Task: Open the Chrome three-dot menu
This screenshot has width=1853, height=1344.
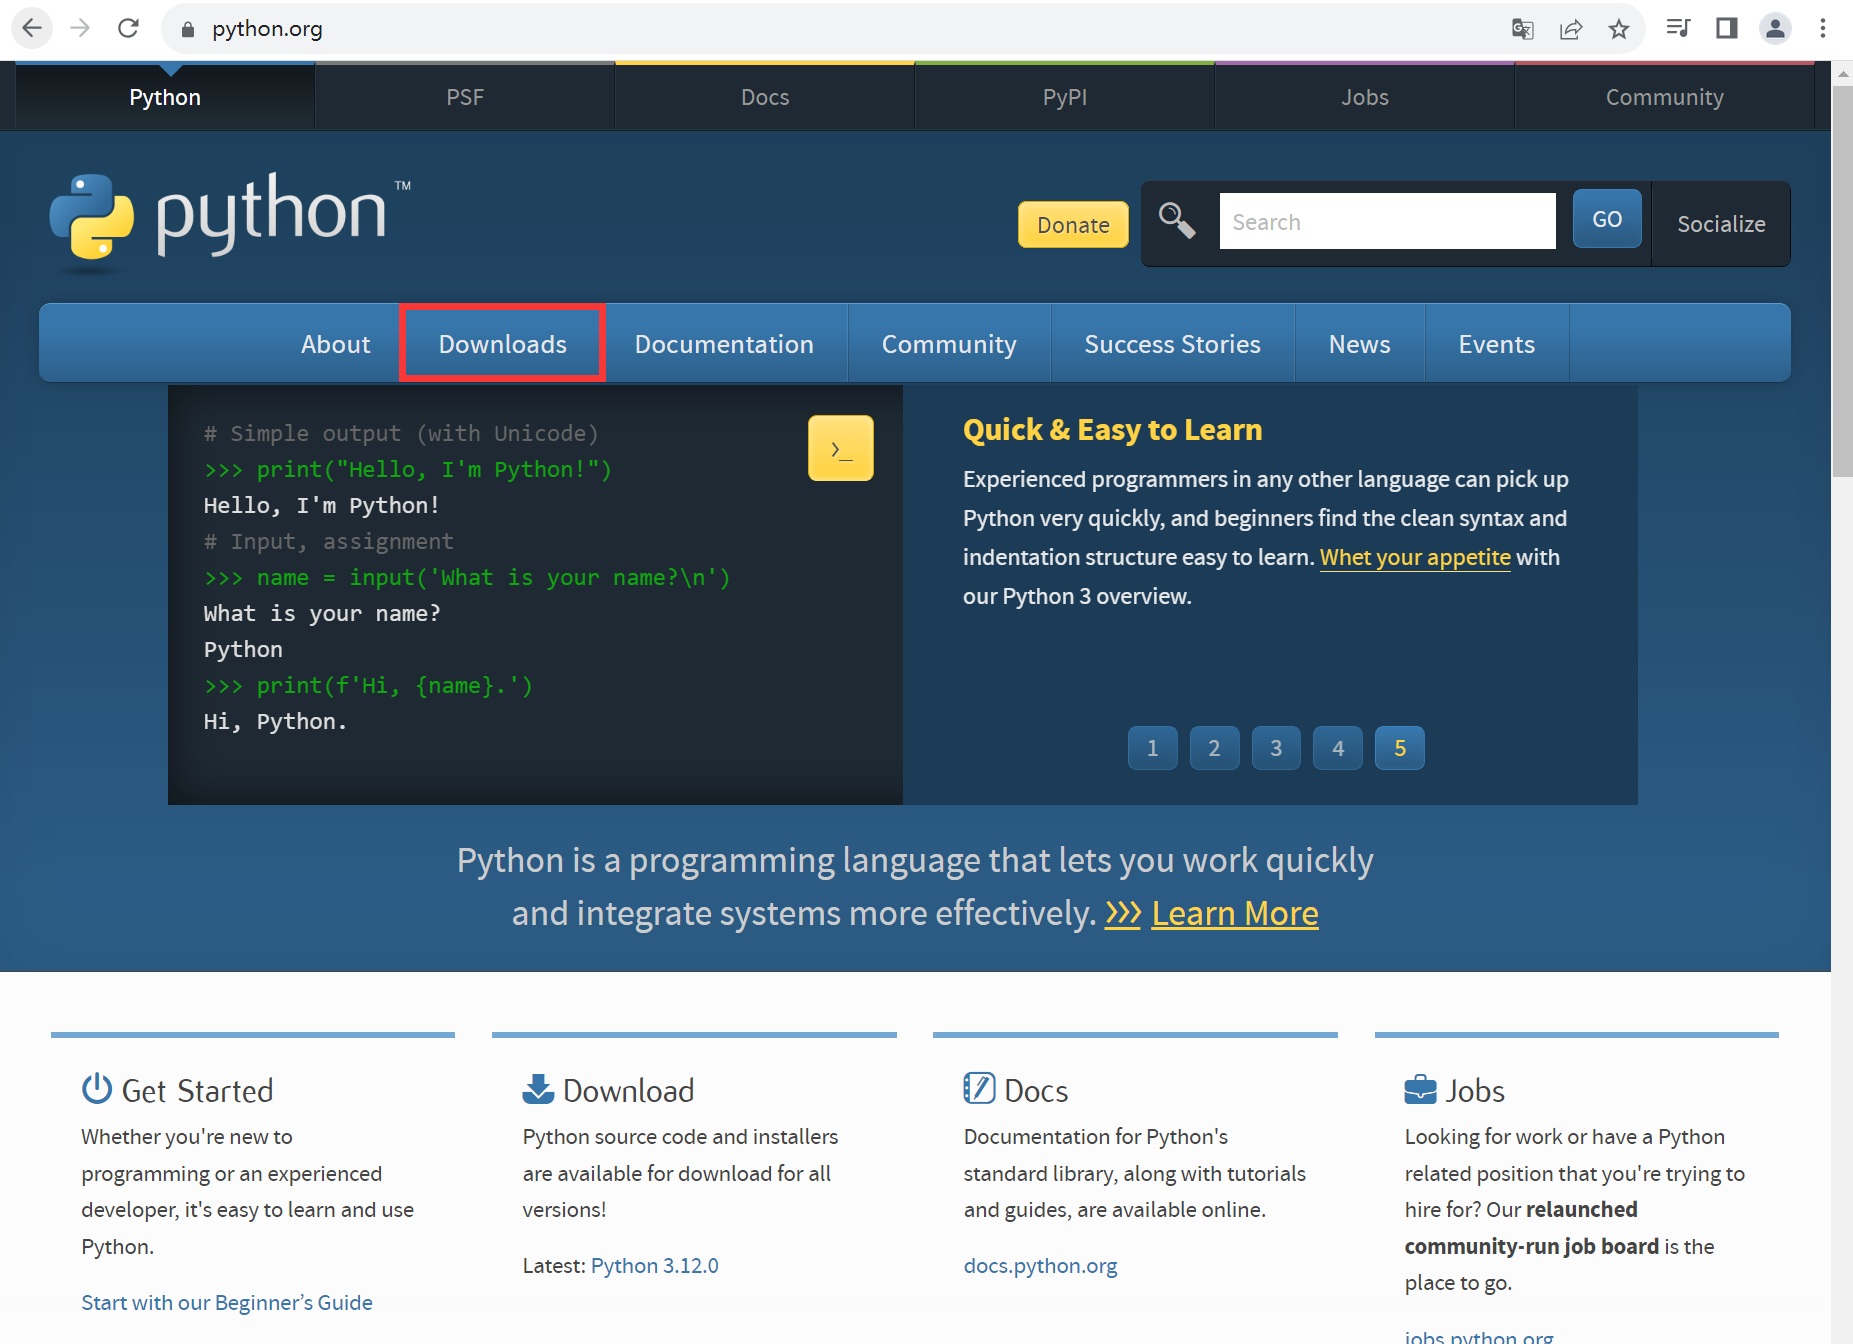Action: point(1823,28)
